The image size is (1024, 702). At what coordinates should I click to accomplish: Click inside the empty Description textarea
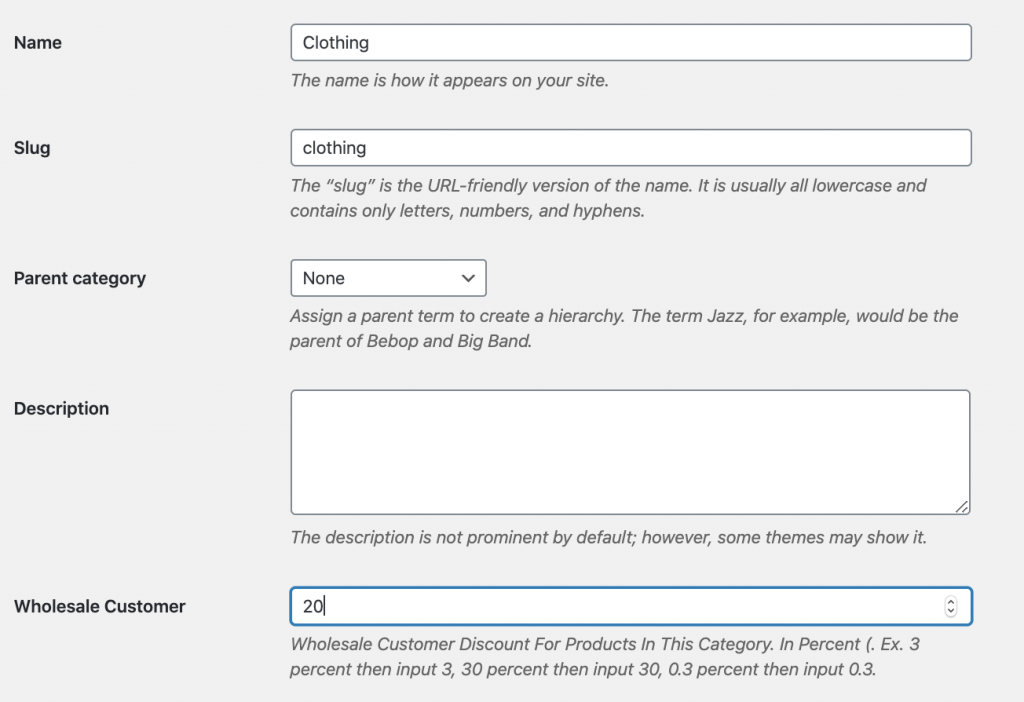click(x=630, y=452)
